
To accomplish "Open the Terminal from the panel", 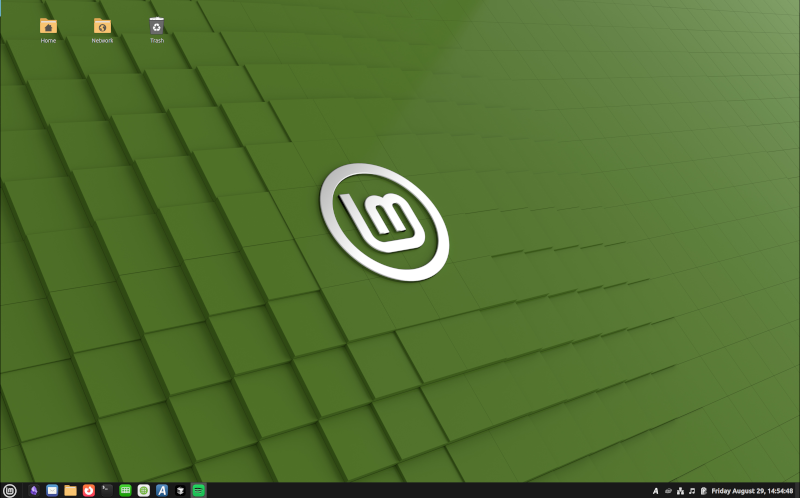I will point(107,490).
